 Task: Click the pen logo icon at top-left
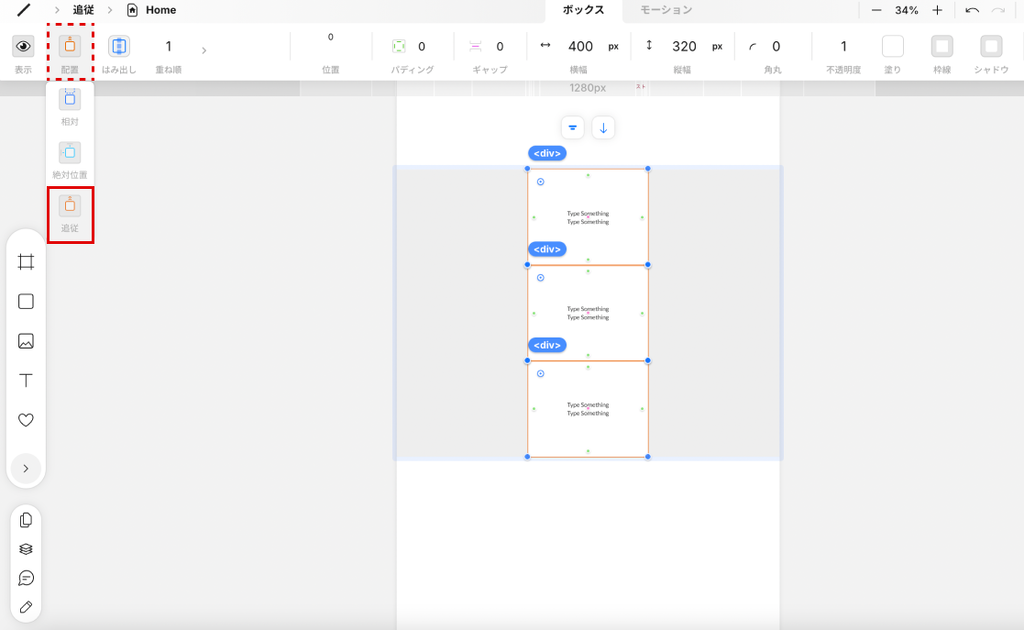pos(24,10)
